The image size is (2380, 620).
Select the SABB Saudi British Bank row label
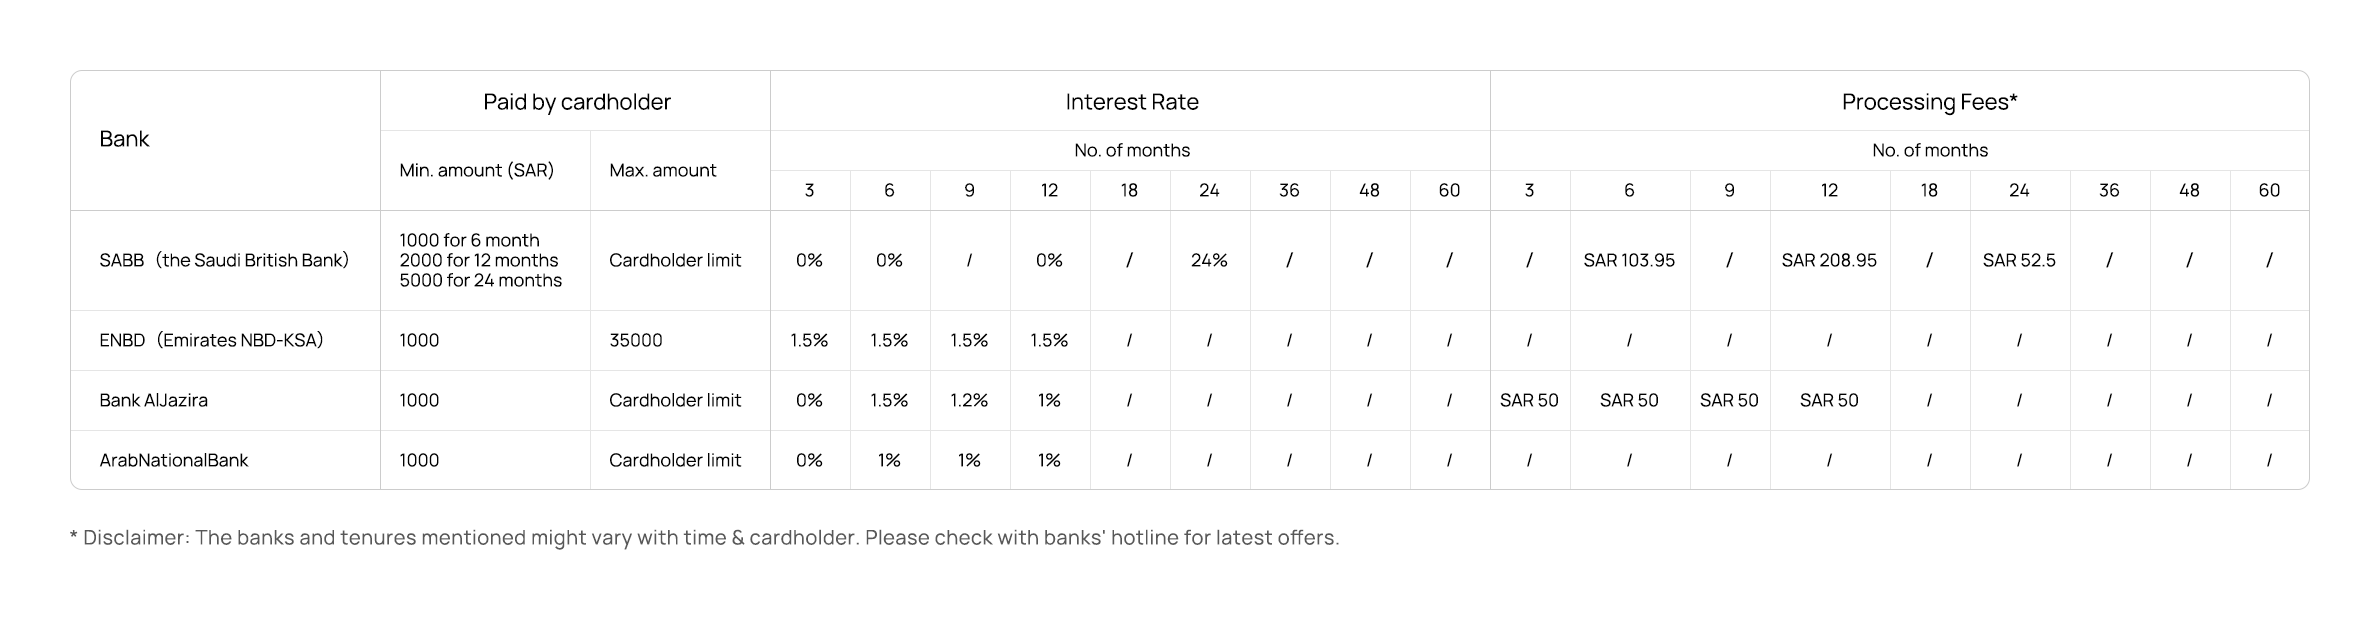[224, 261]
